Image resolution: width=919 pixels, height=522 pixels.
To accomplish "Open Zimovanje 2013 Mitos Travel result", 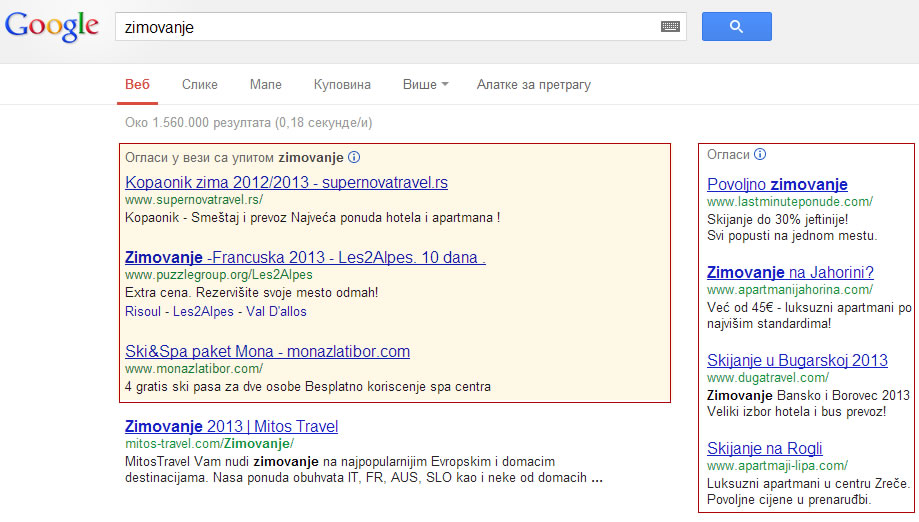I will [x=232, y=425].
